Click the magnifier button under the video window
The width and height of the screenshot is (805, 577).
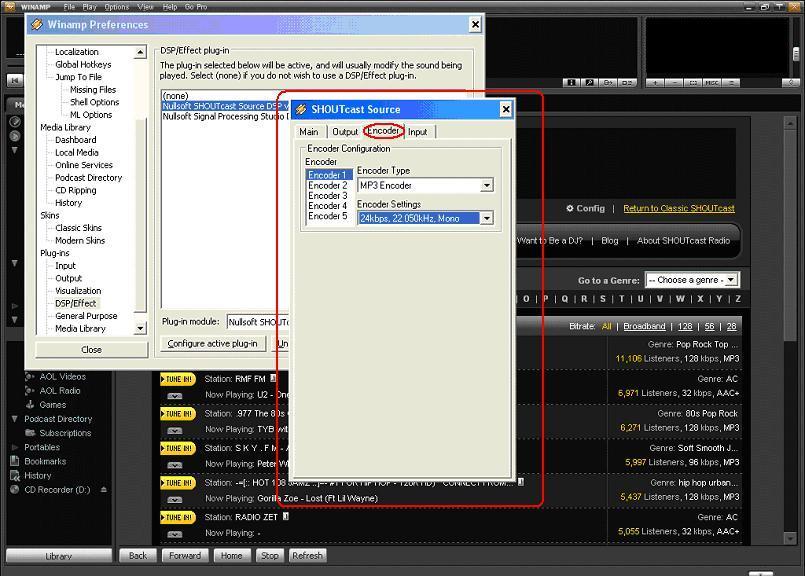pyautogui.click(x=590, y=83)
